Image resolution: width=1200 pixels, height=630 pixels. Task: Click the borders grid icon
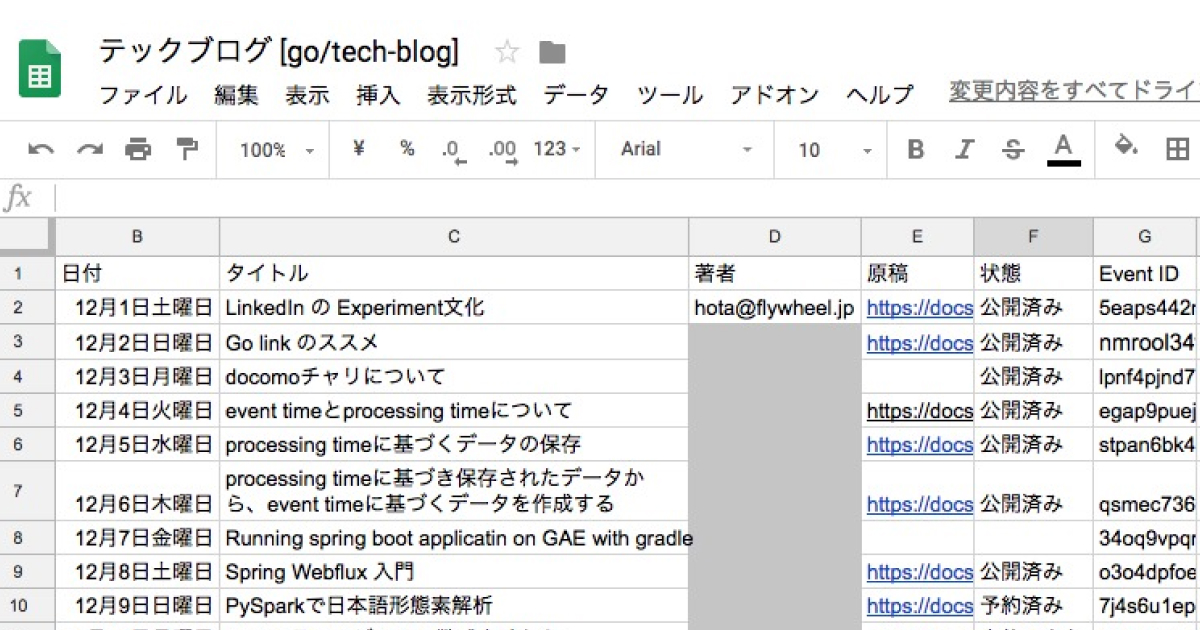[x=1177, y=150]
